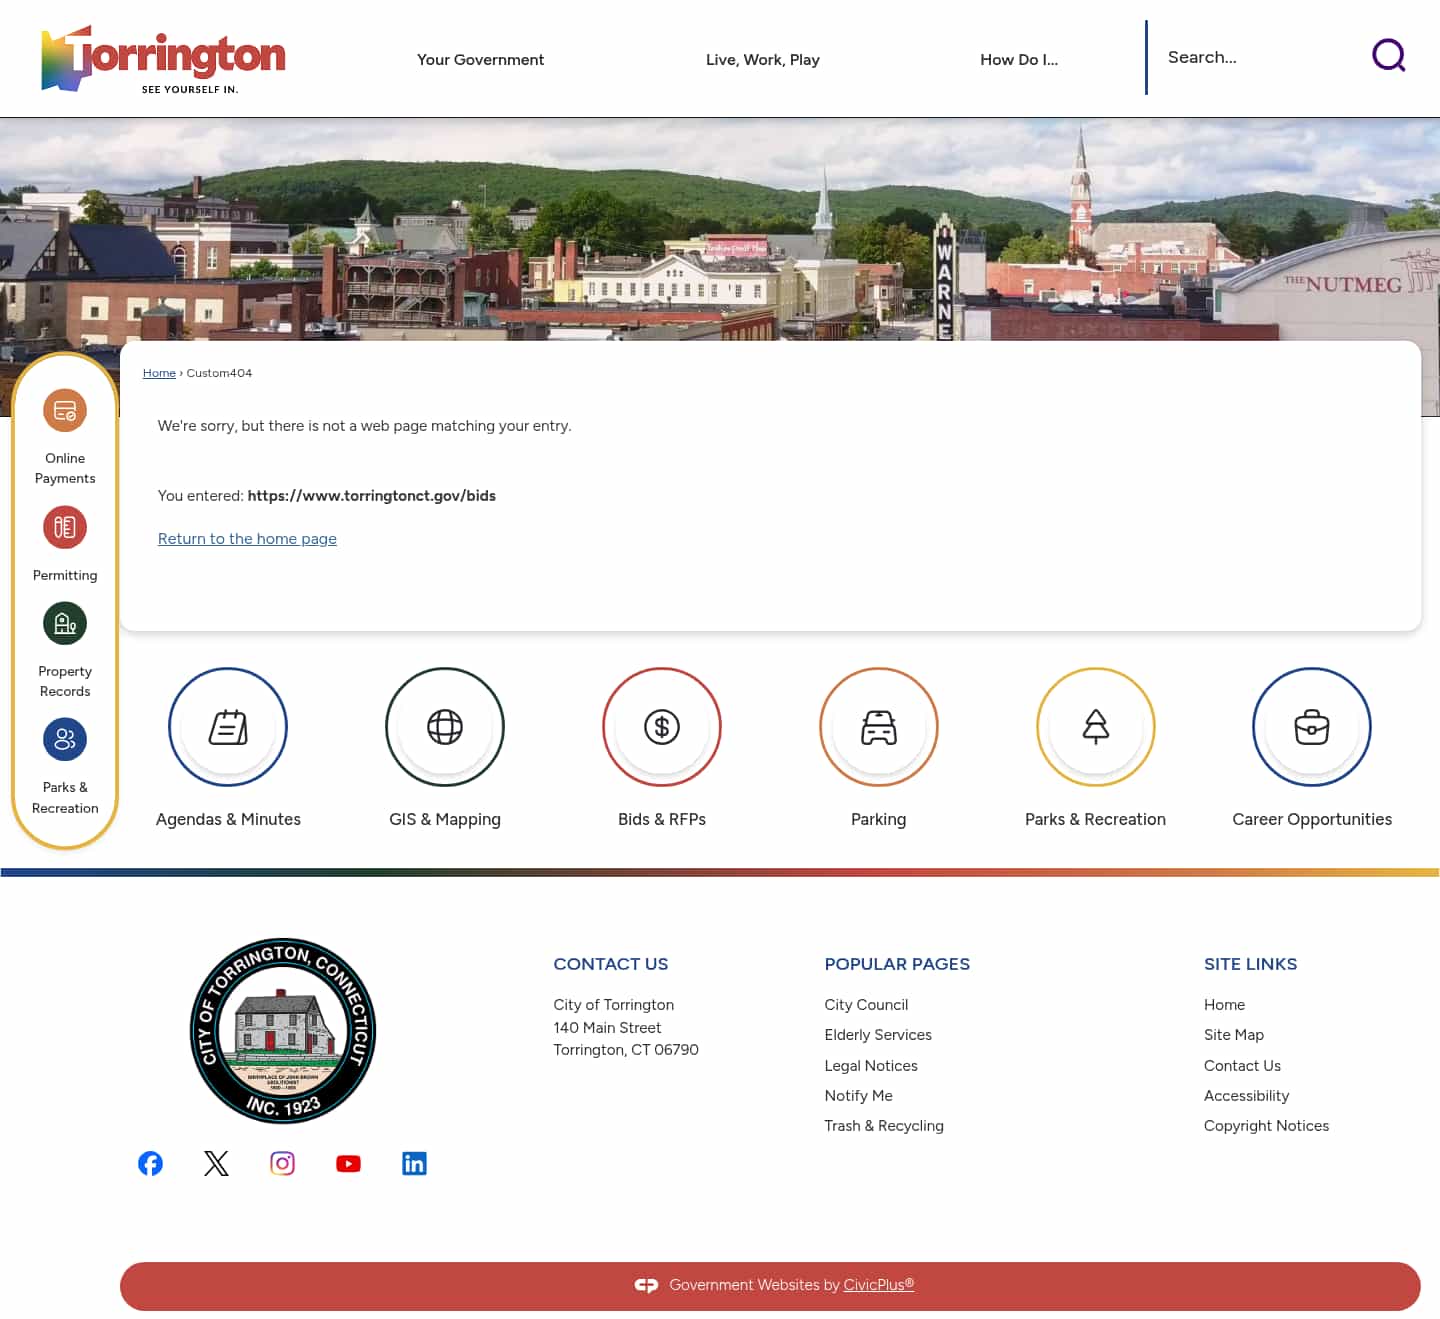Click Return to the home page link
The width and height of the screenshot is (1440, 1319).
[247, 538]
